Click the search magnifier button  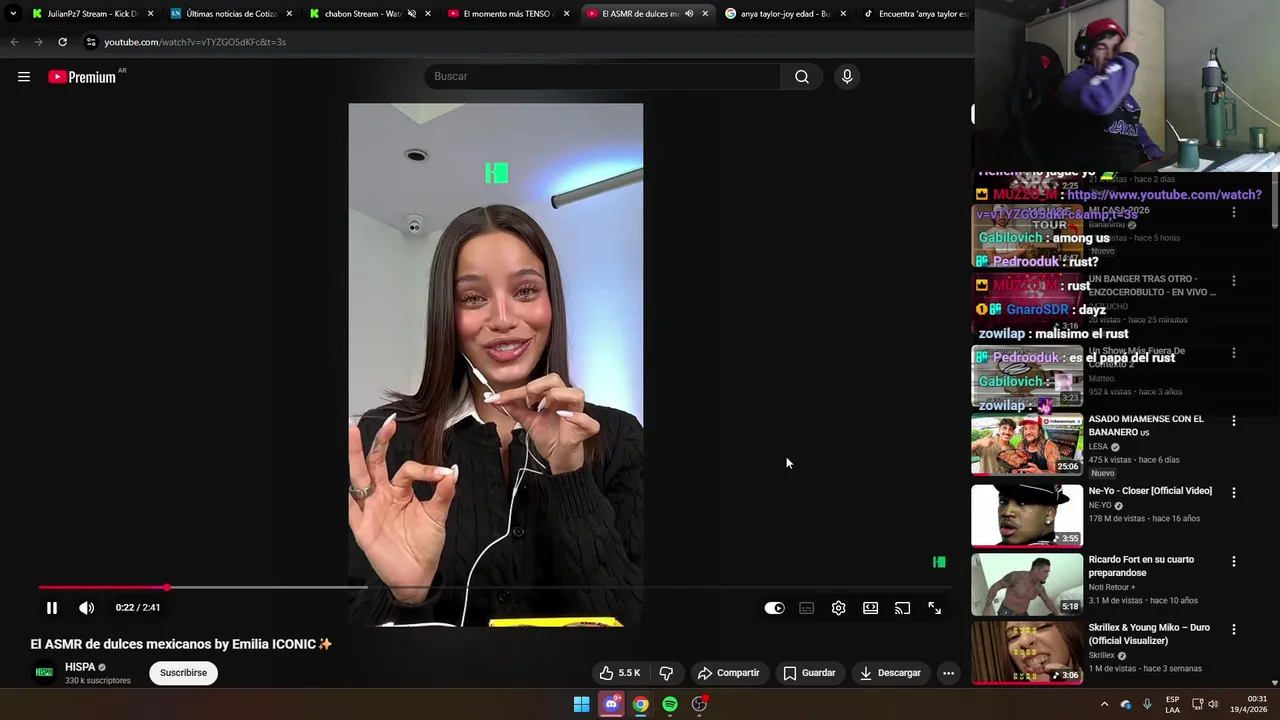(801, 77)
